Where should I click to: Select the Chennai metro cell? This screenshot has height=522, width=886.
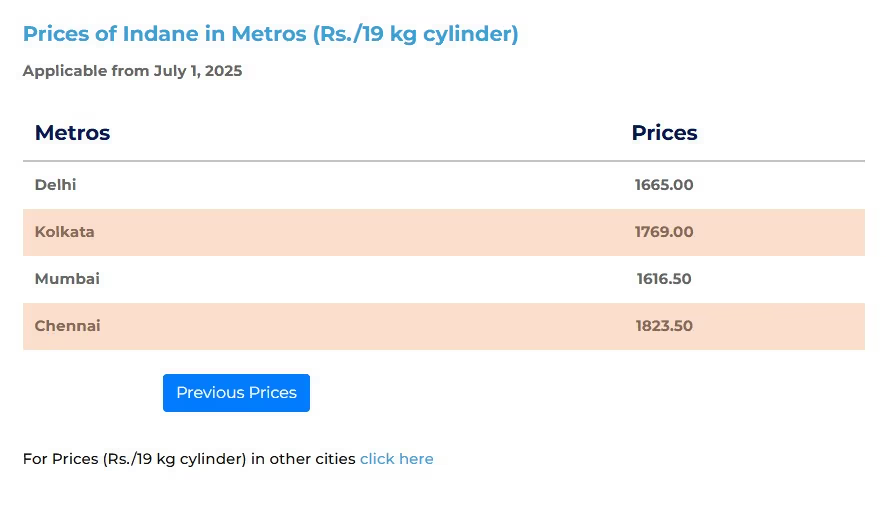pos(67,326)
